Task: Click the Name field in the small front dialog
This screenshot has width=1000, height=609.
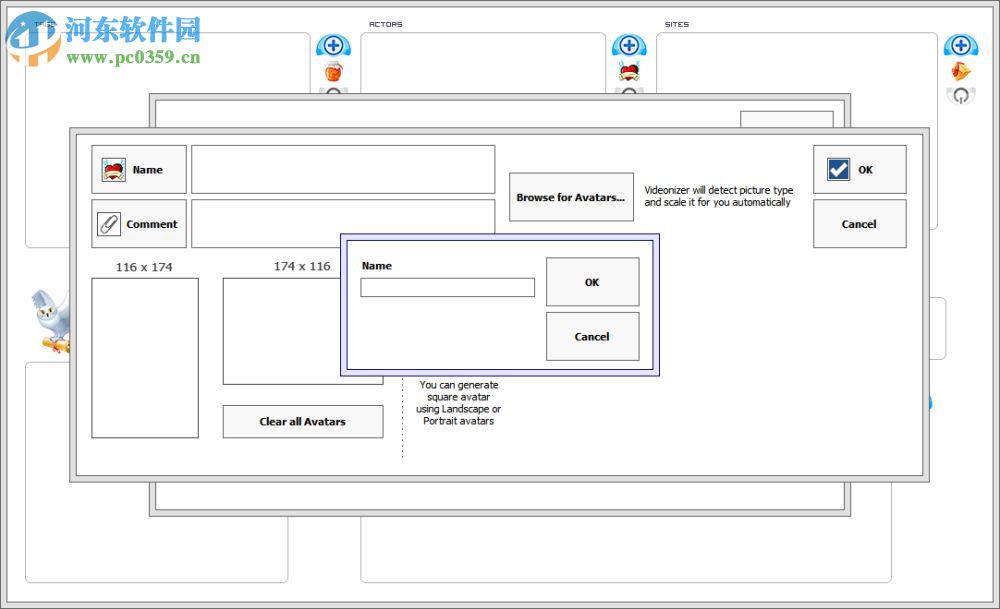Action: pyautogui.click(x=447, y=287)
